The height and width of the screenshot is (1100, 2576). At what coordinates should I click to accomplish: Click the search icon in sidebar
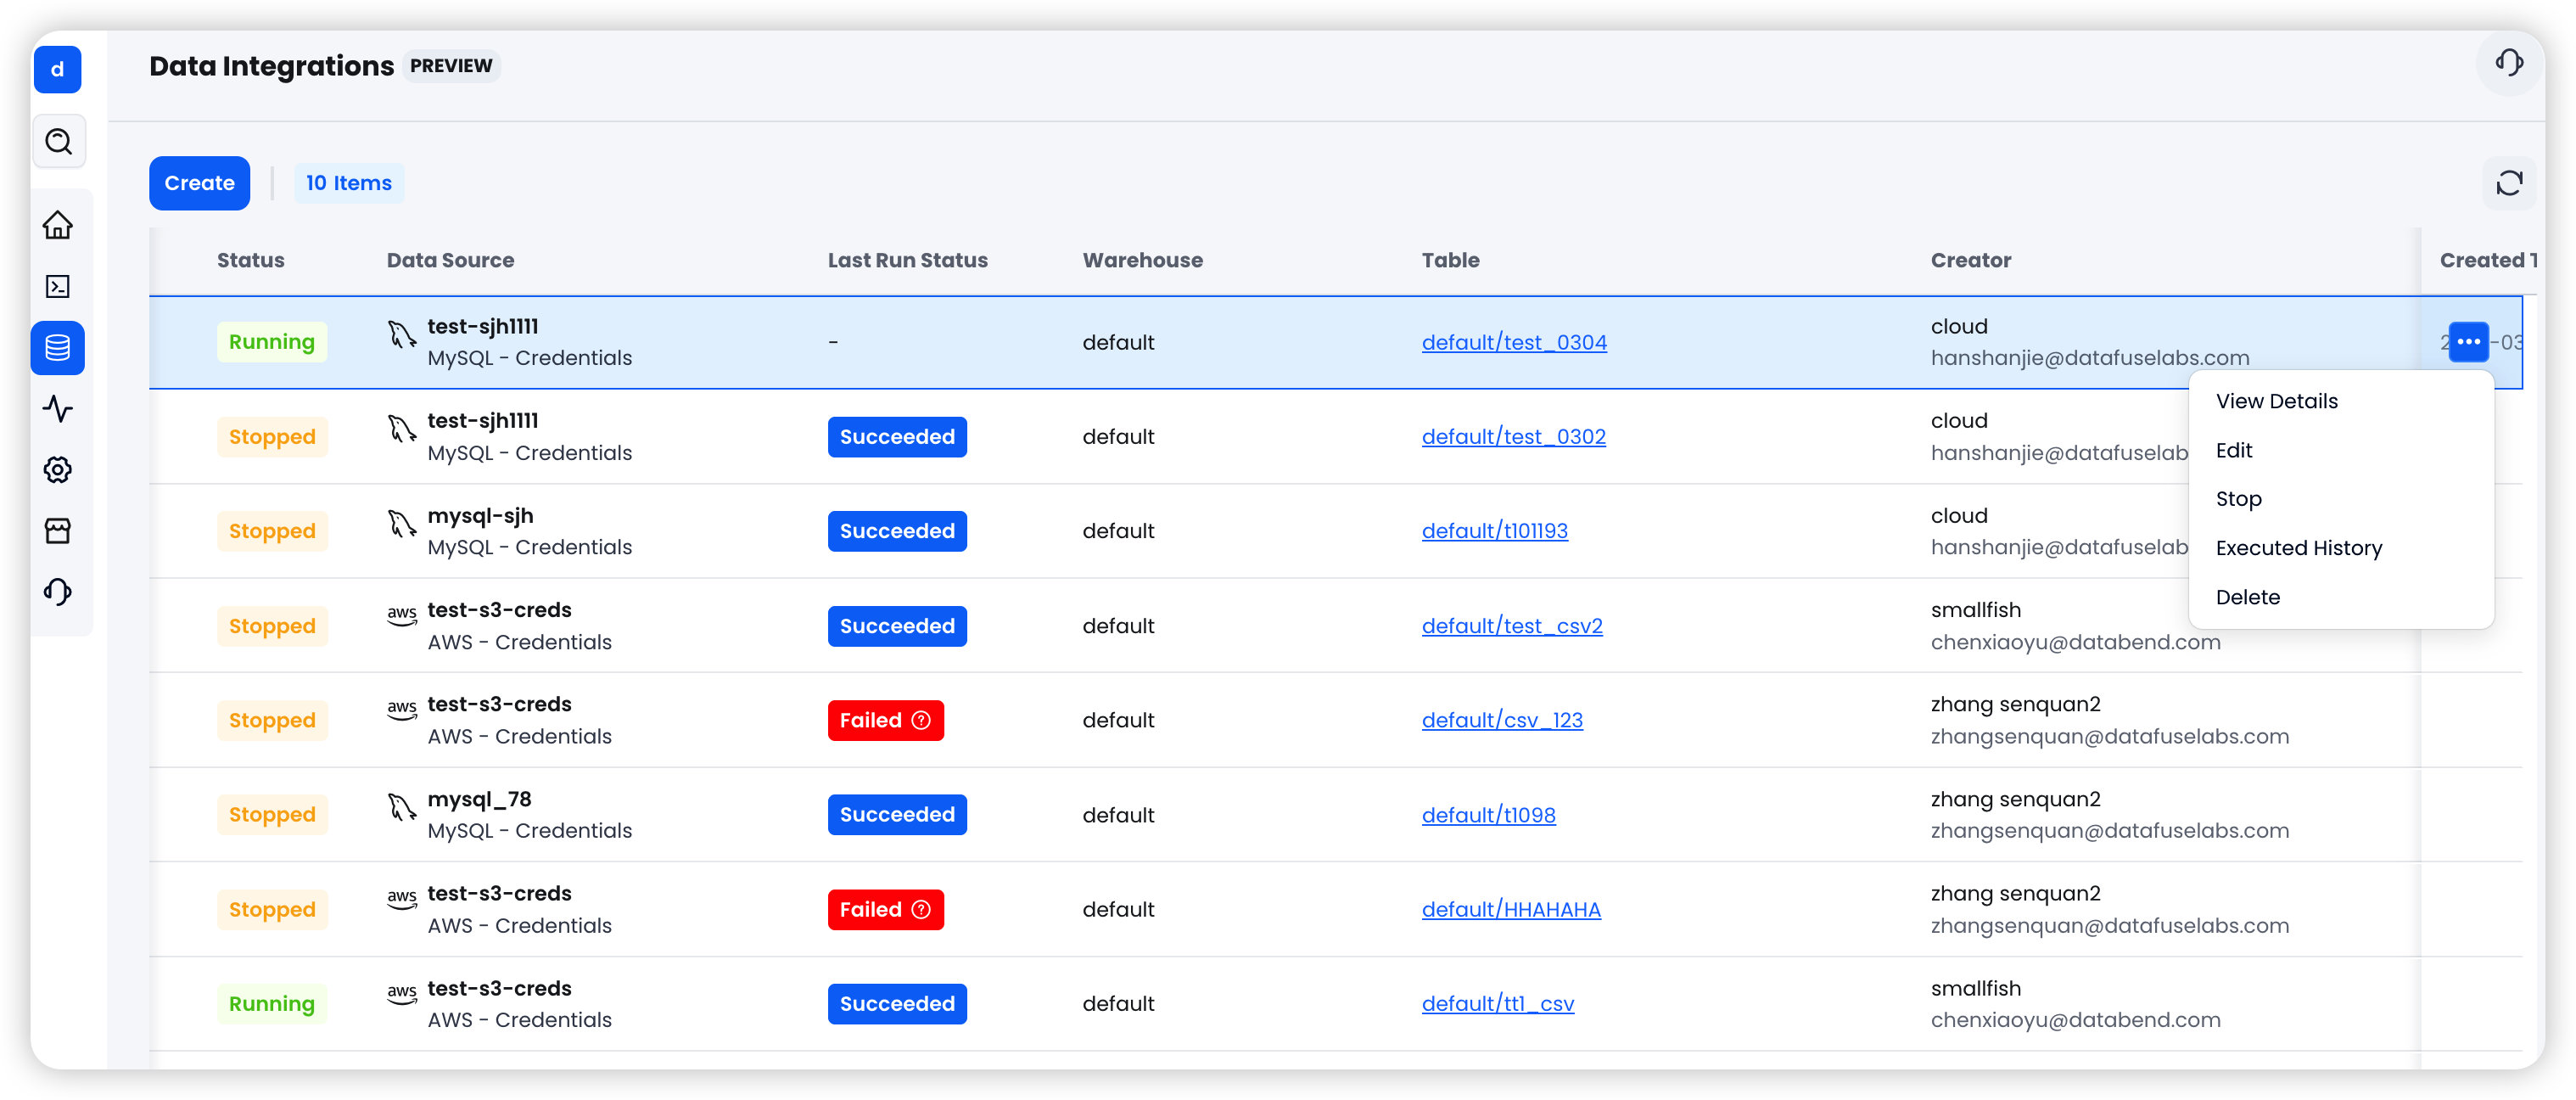click(x=58, y=142)
